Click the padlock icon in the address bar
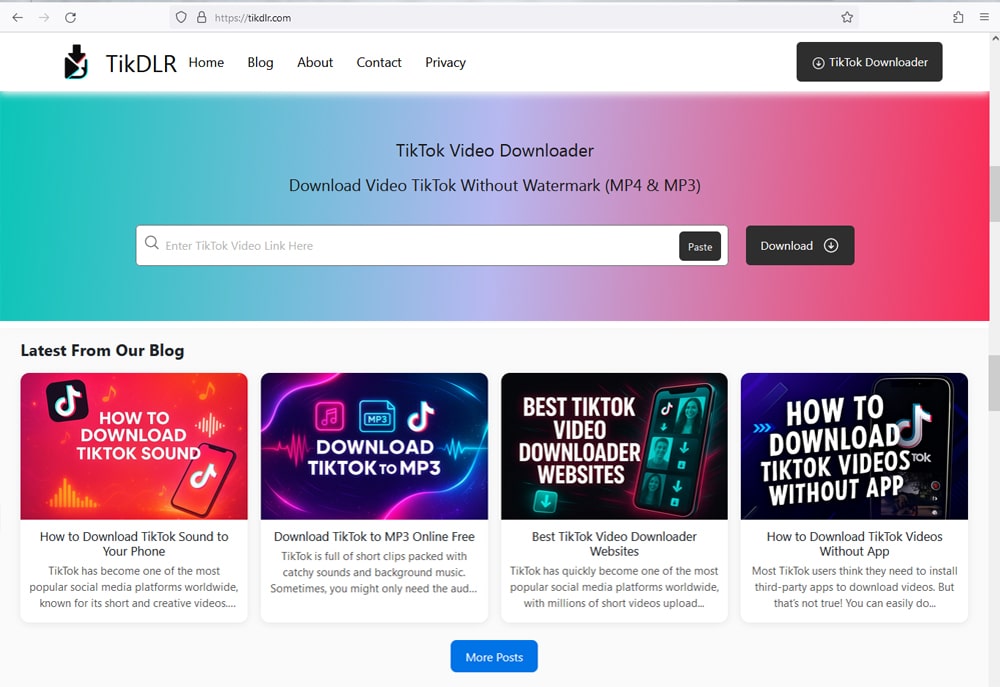Viewport: 1000px width, 687px height. (x=200, y=17)
